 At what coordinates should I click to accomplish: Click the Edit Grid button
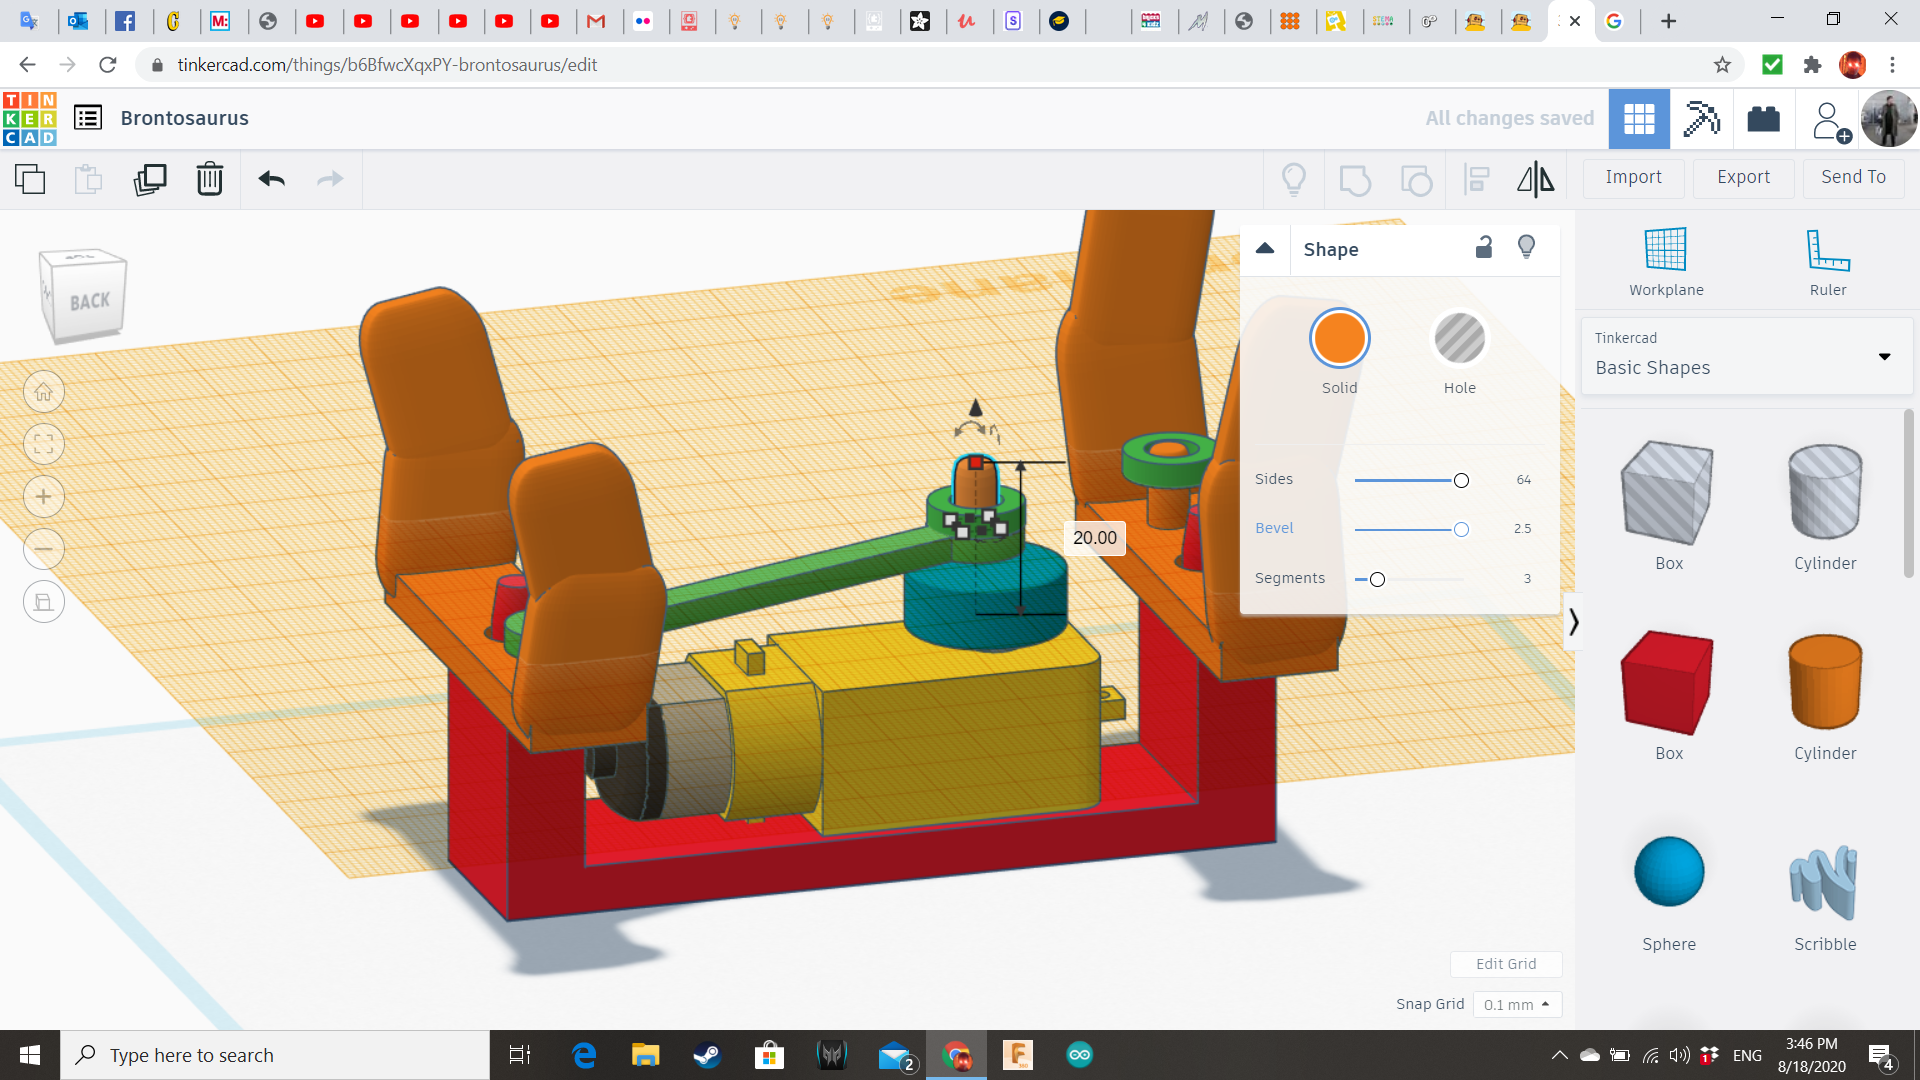(x=1506, y=964)
